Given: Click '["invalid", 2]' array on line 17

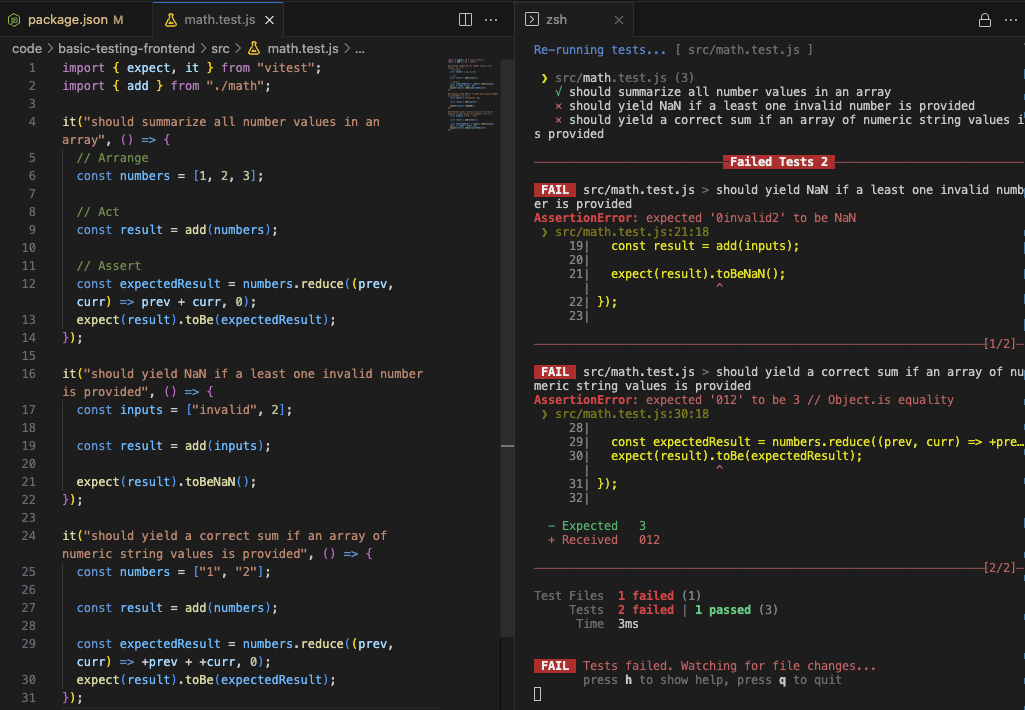Looking at the screenshot, I should [235, 410].
